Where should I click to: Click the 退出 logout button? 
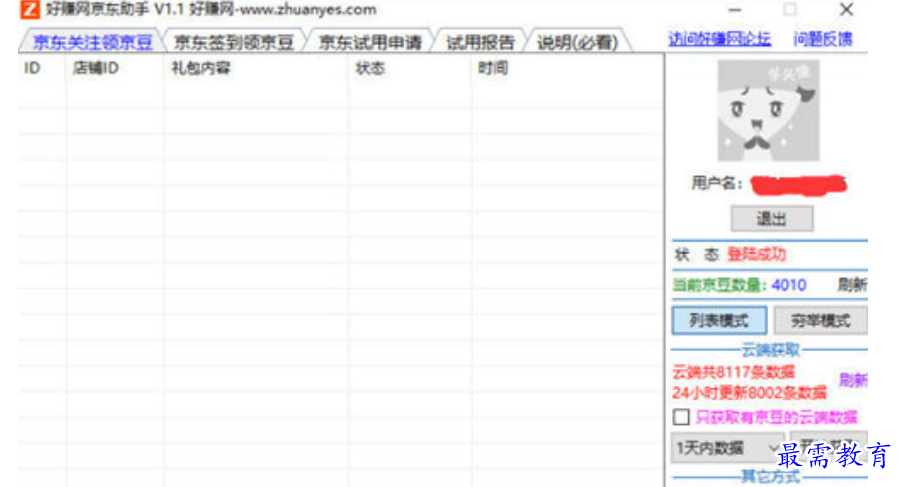pos(771,219)
